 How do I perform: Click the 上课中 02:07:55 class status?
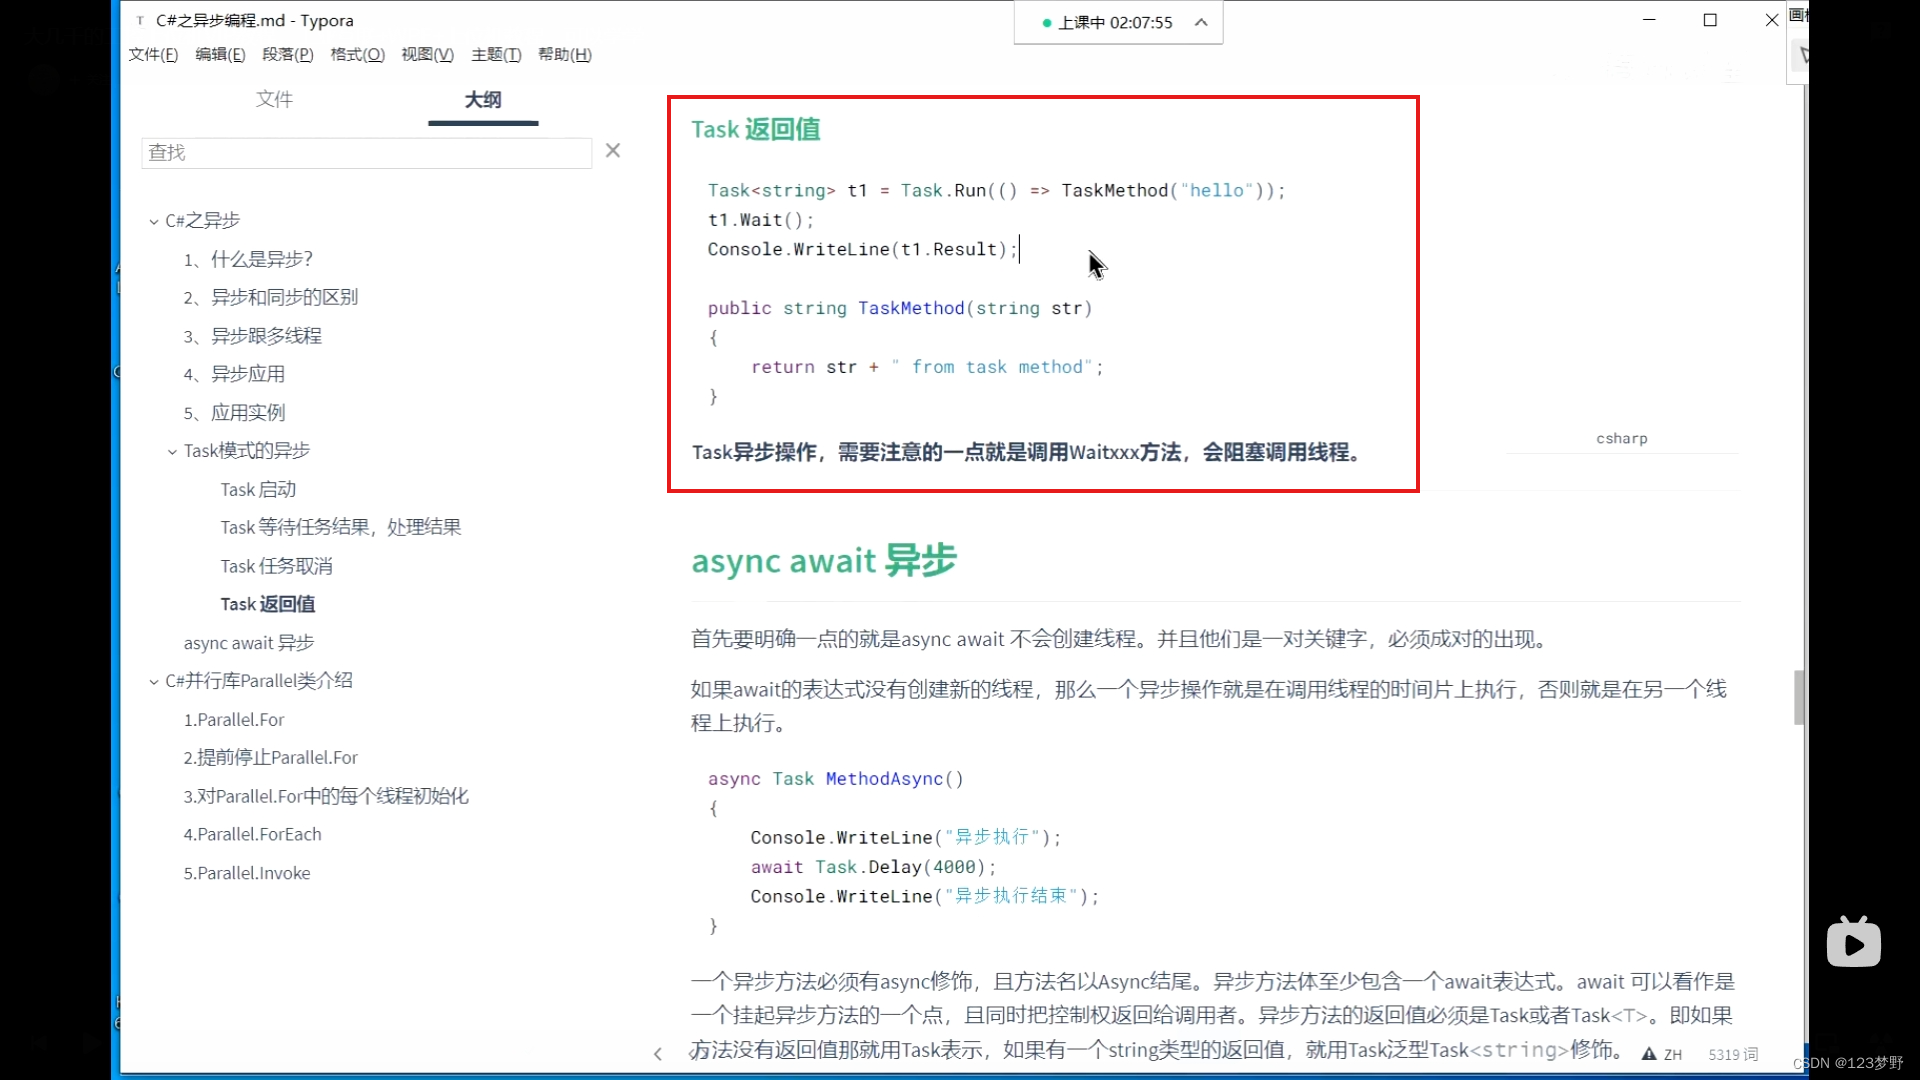click(1106, 22)
